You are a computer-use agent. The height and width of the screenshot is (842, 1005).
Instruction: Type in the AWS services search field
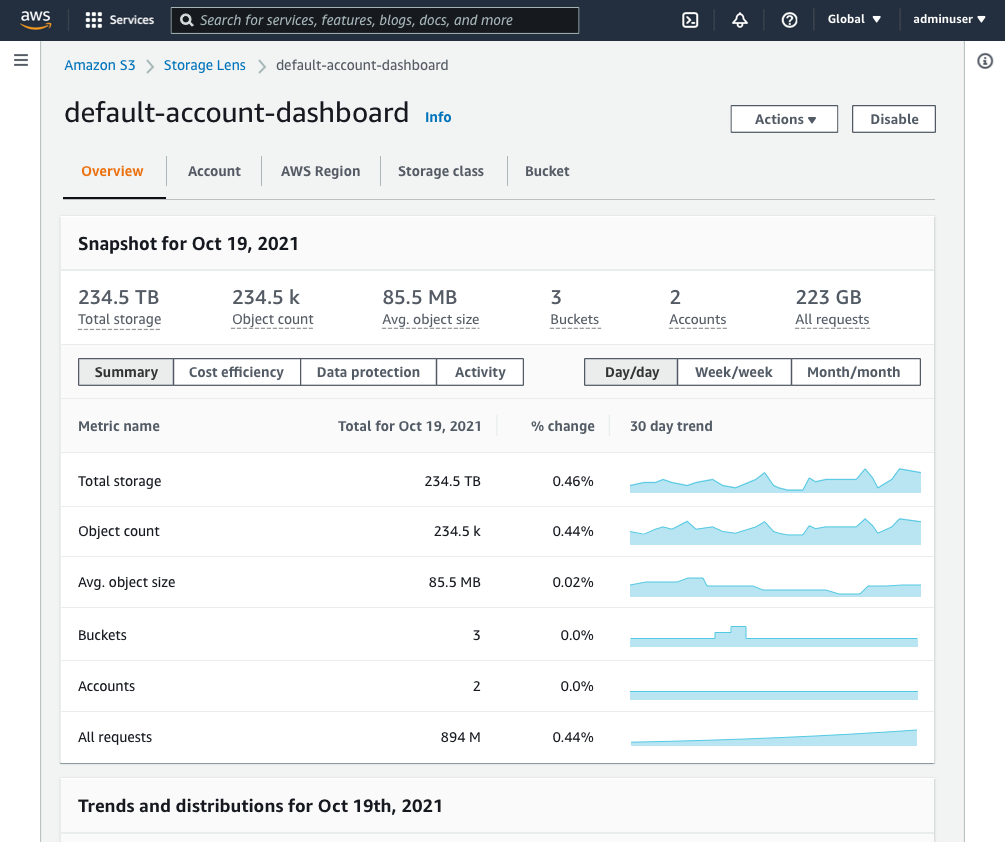pos(385,20)
